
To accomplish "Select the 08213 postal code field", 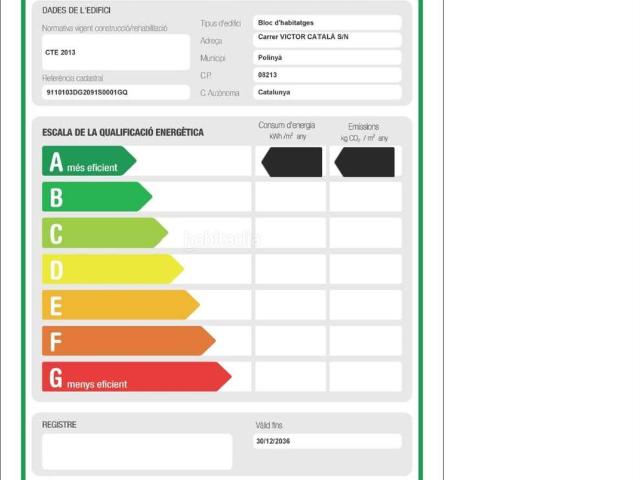I will coord(327,75).
